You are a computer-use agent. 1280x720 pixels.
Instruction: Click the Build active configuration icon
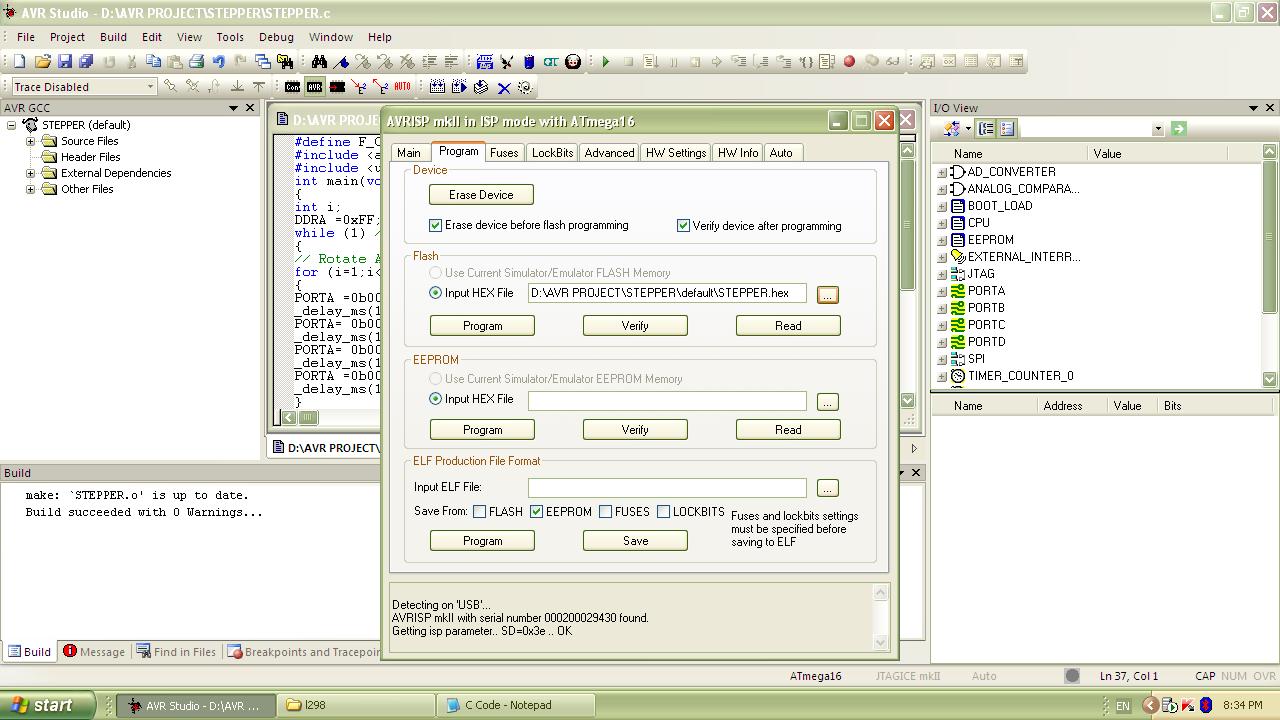pos(437,87)
